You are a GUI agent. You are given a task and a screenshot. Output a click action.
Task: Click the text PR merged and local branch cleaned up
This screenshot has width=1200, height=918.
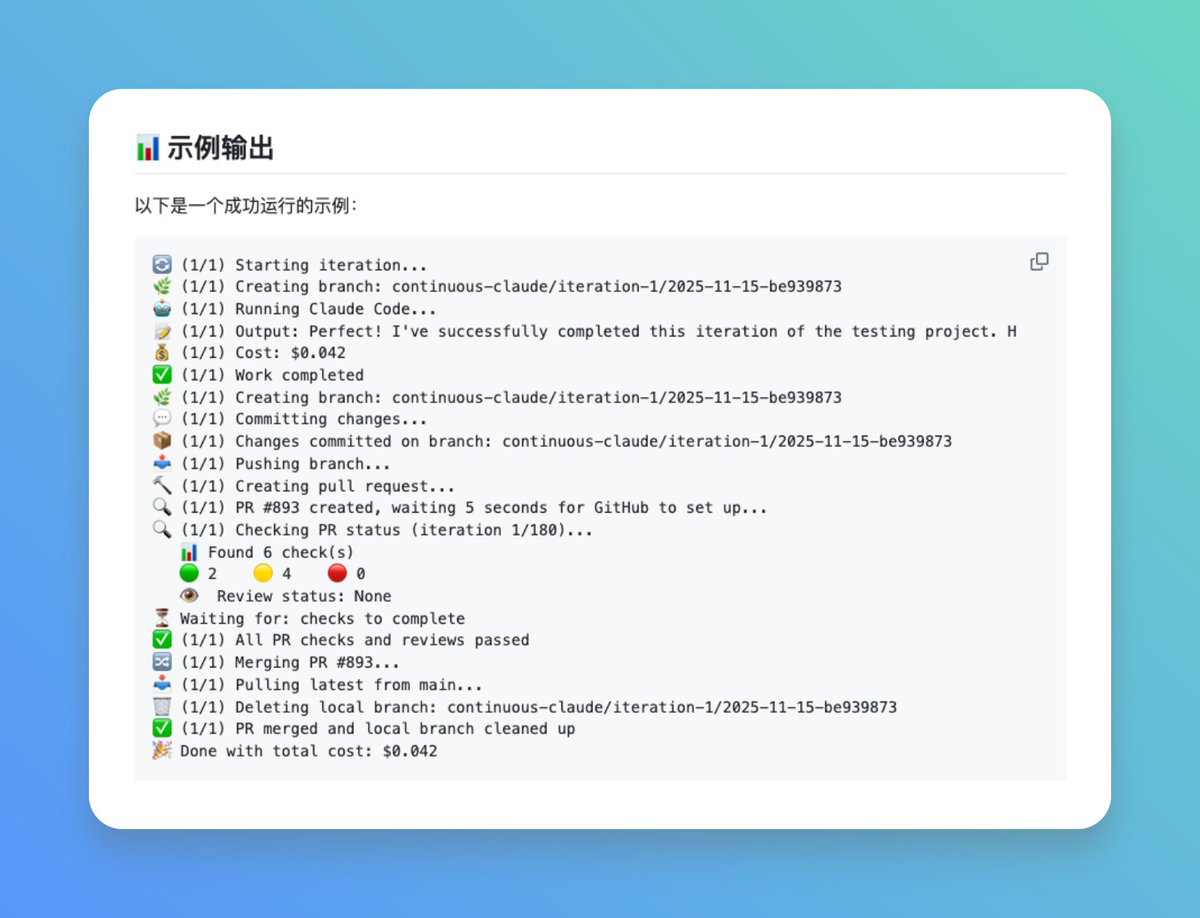point(405,729)
